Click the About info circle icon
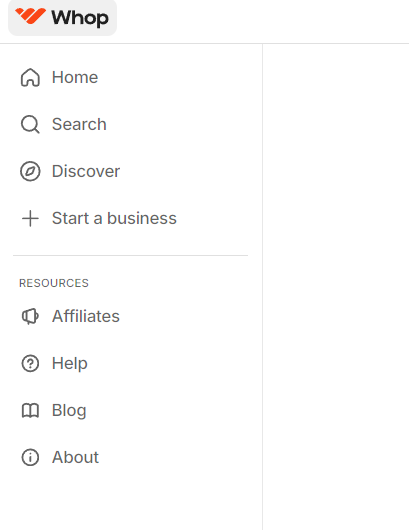The height and width of the screenshot is (530, 409). (30, 457)
